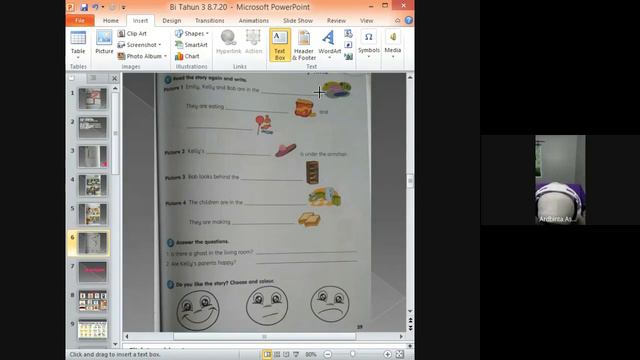The width and height of the screenshot is (640, 360).
Task: Click slide editor vertical scroll up arrow
Action: 410,77
